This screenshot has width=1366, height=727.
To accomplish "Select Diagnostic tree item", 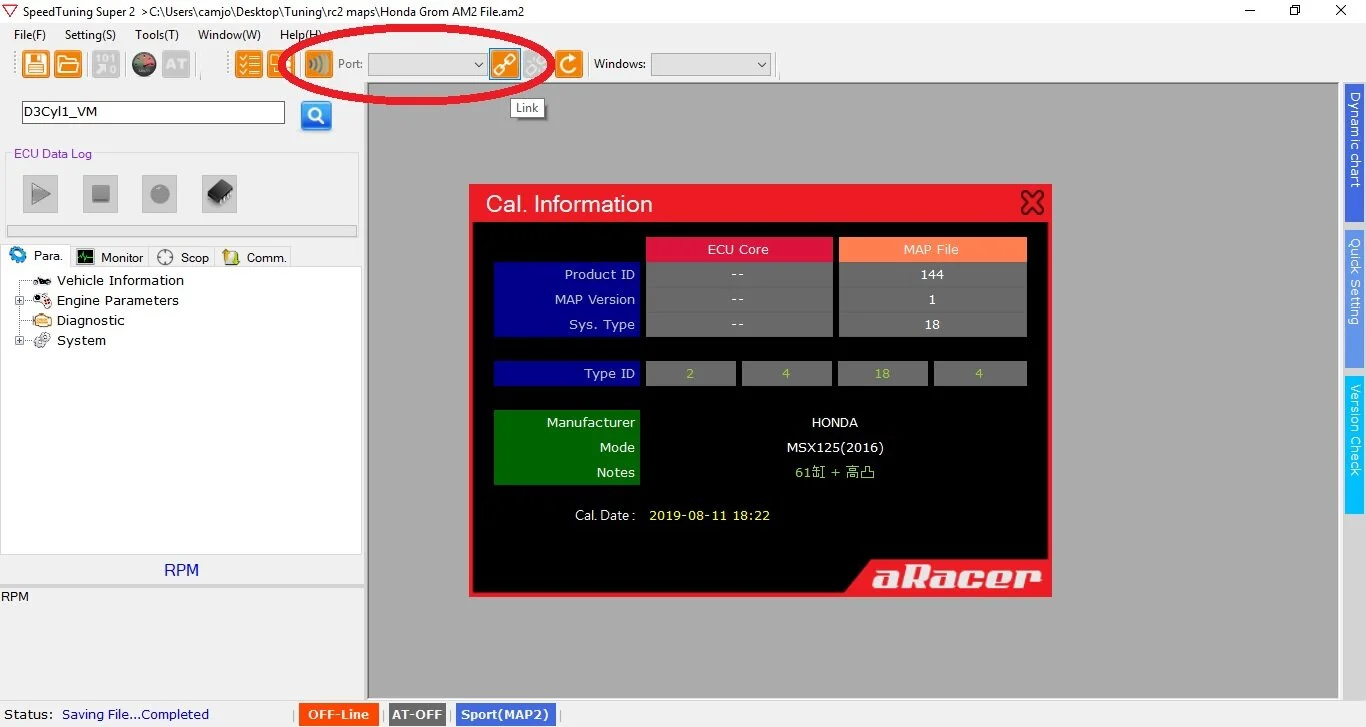I will tap(90, 320).
